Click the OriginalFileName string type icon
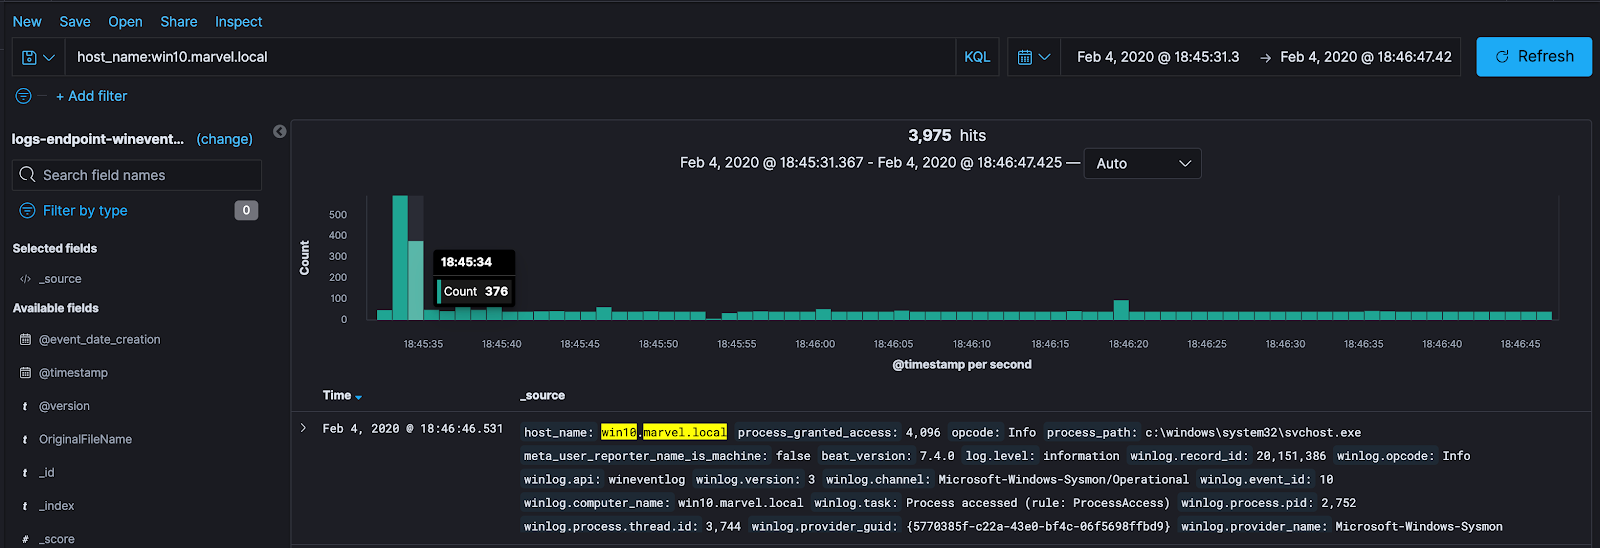The width and height of the screenshot is (1600, 548). tap(25, 439)
